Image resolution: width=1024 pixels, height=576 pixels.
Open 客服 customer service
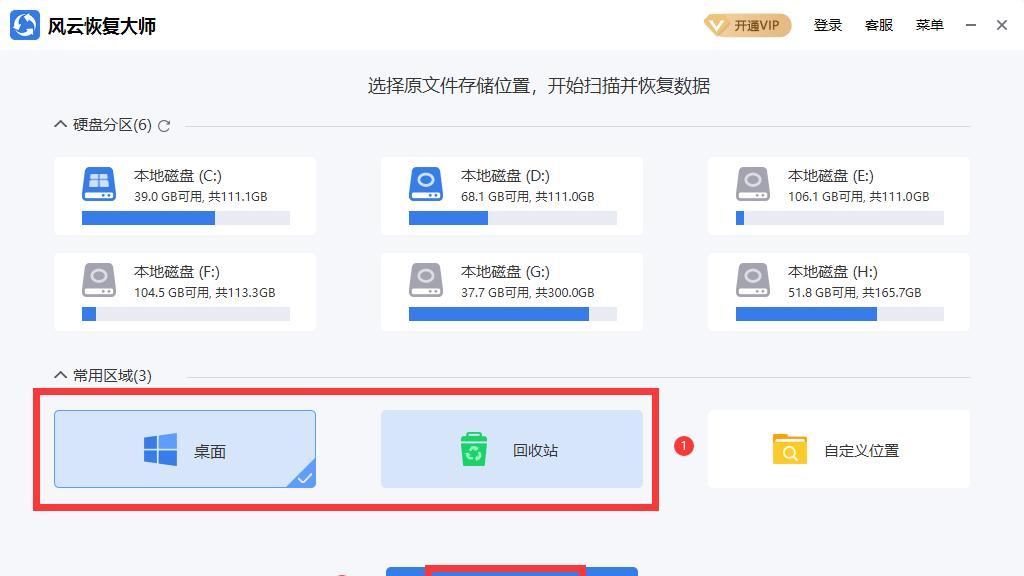[x=878, y=25]
